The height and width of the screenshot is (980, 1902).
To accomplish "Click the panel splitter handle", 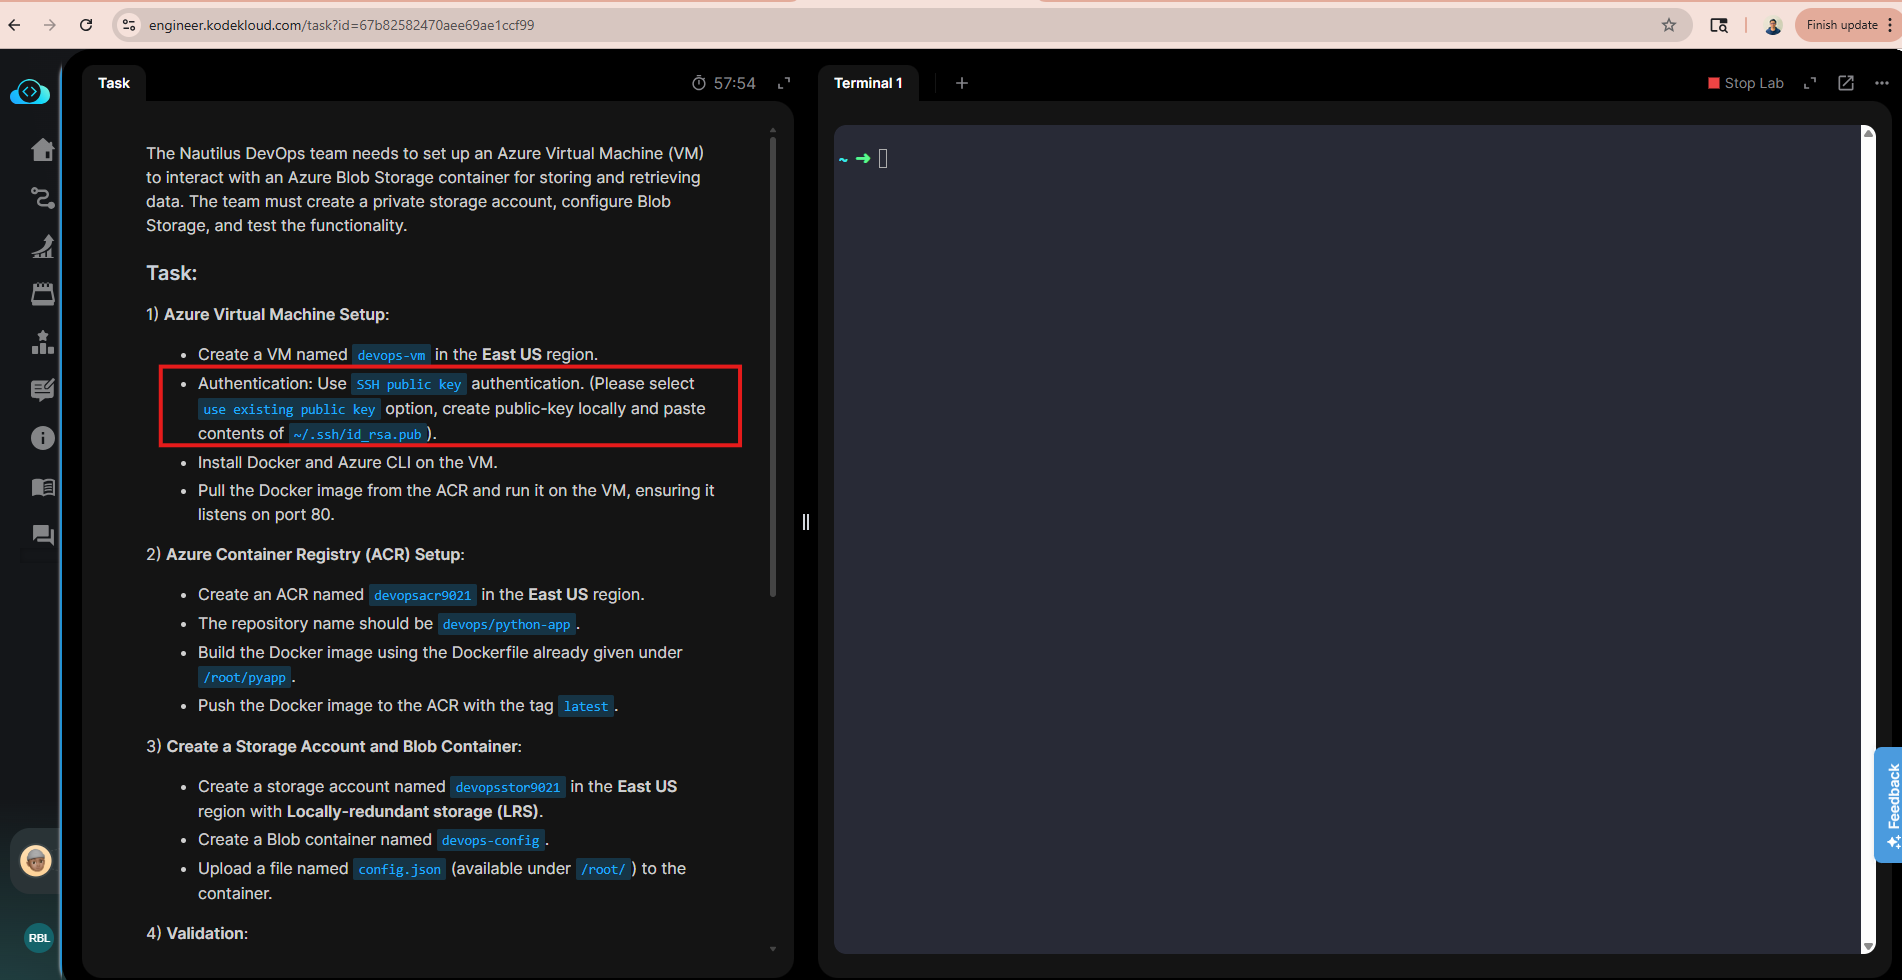I will tap(806, 521).
